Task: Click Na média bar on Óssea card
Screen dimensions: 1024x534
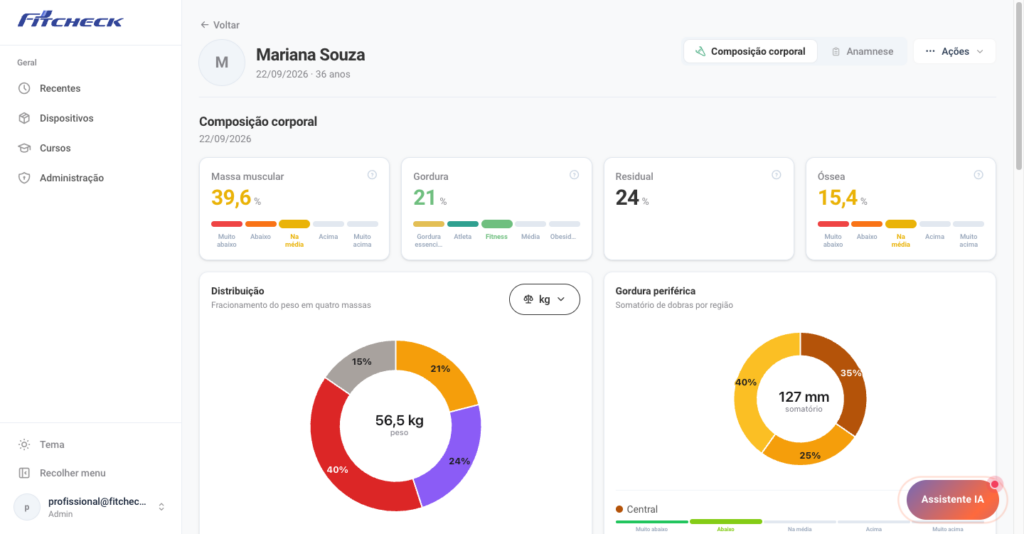Action: pyautogui.click(x=901, y=224)
